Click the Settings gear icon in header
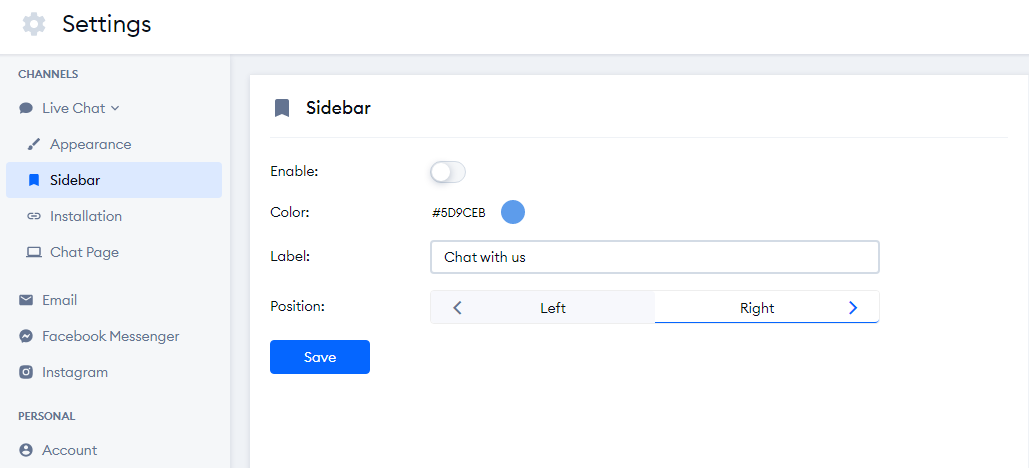 coord(34,24)
